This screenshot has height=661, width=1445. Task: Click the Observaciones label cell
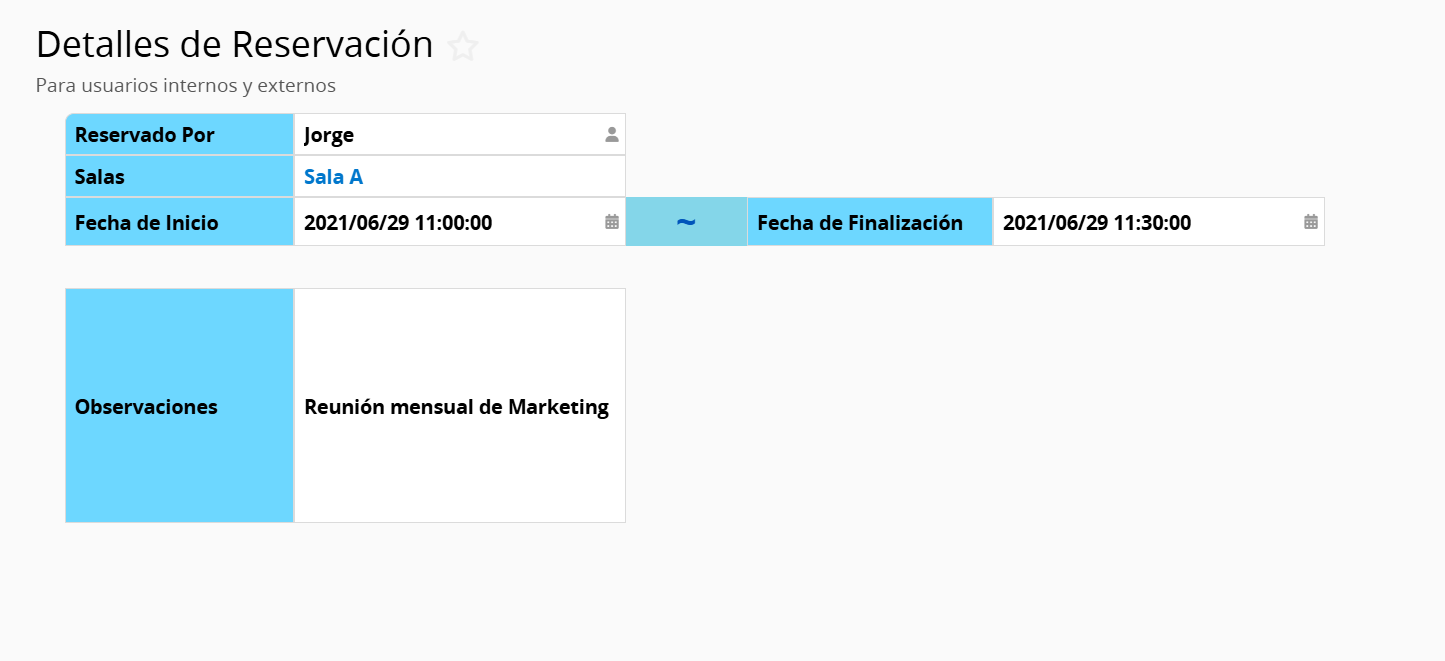[x=180, y=406]
